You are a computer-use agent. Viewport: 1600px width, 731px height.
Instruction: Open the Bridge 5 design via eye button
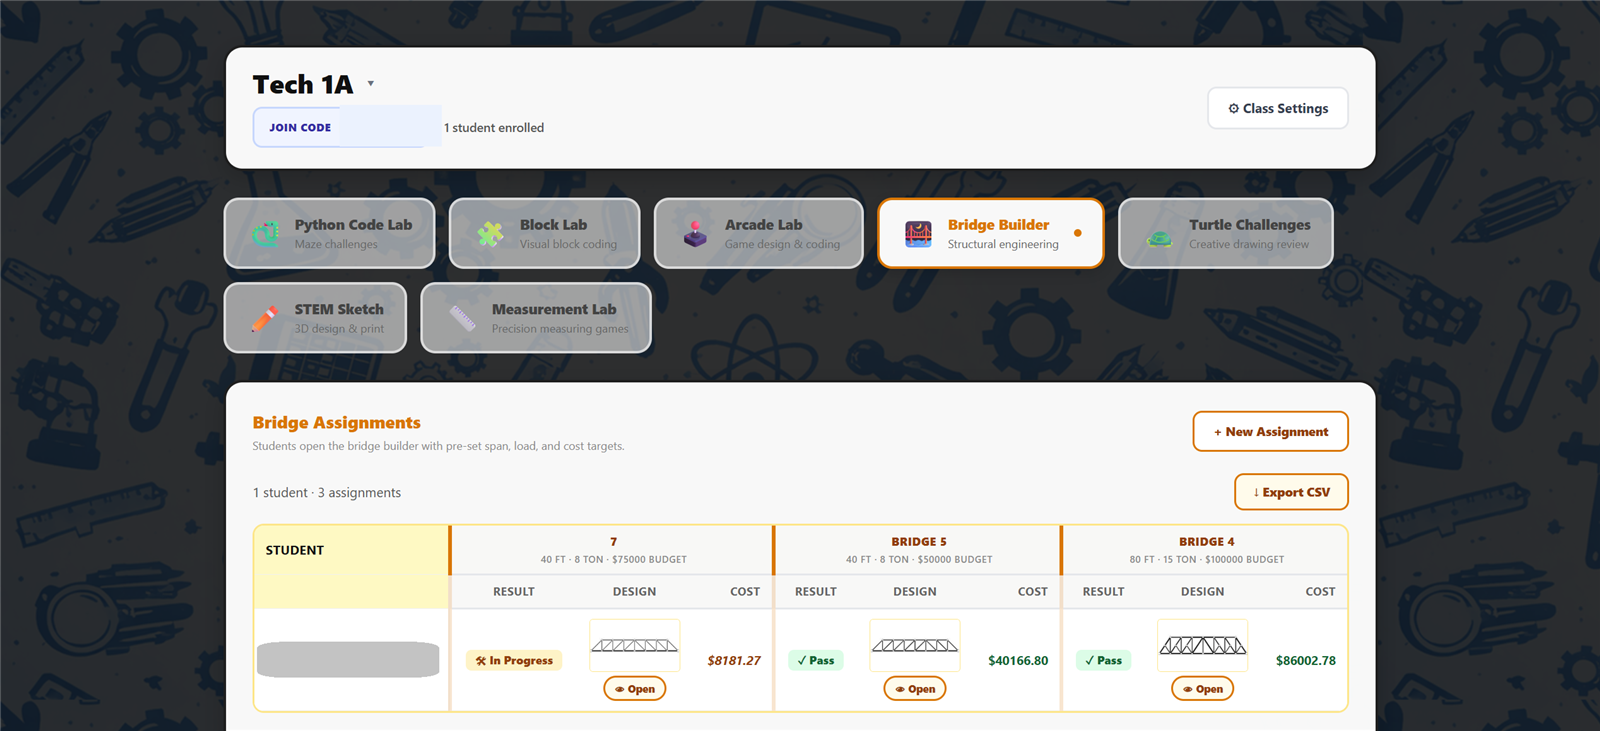(915, 689)
